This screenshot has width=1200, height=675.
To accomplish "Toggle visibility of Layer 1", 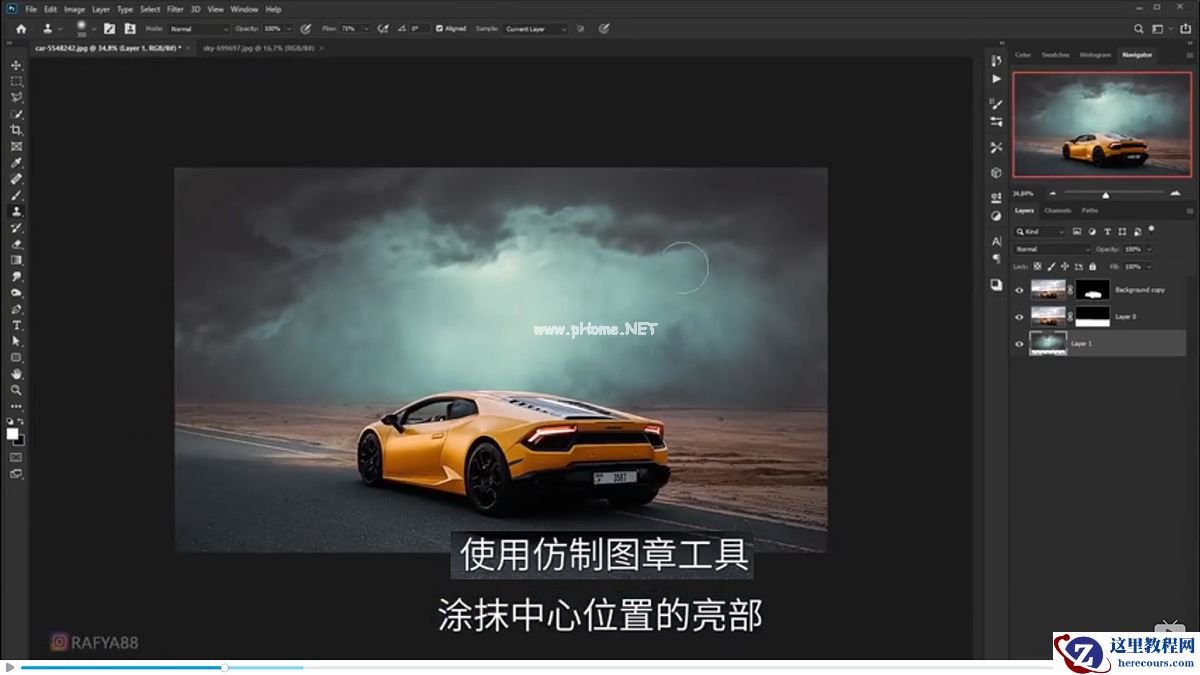I will (x=1018, y=343).
